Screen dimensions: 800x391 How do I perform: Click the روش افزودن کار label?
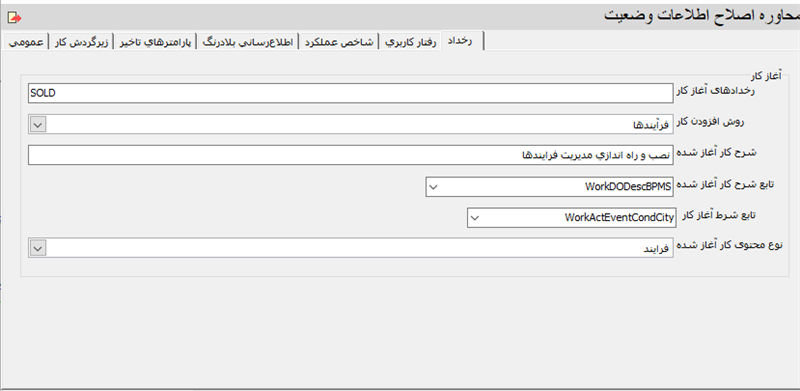tap(711, 121)
